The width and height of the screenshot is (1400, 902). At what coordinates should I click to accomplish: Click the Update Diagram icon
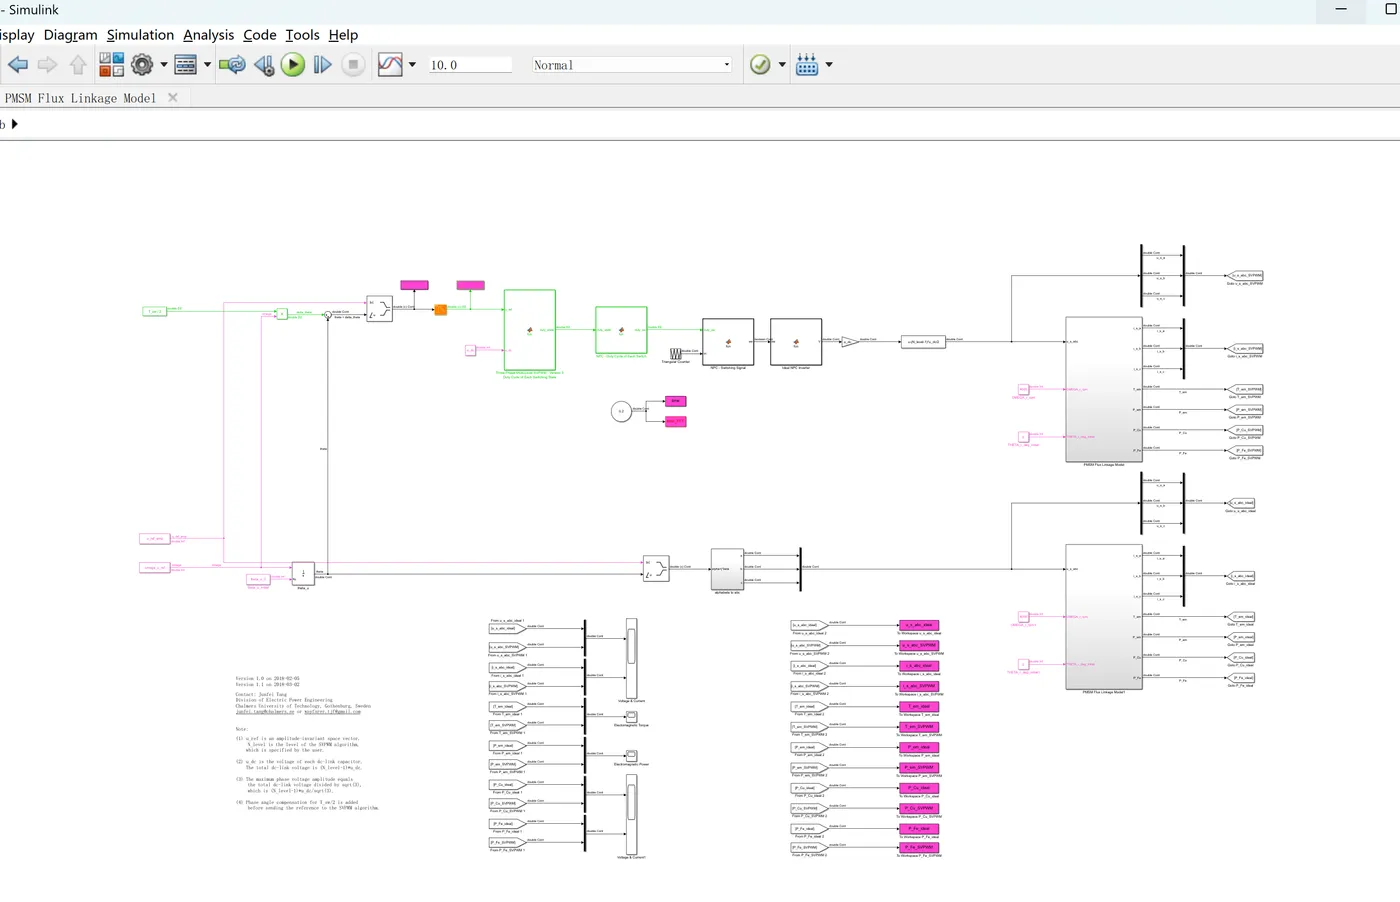232,65
